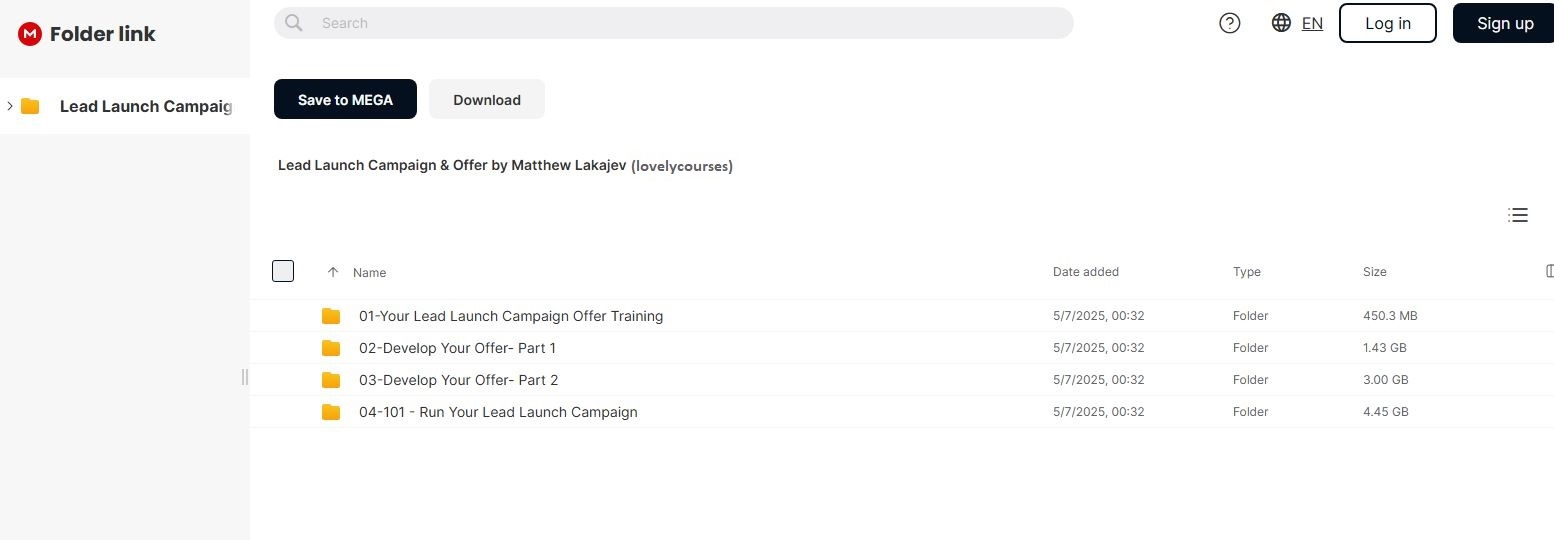This screenshot has height=540, width=1554.
Task: Tick the select-all checkbox in header
Action: [x=283, y=271]
